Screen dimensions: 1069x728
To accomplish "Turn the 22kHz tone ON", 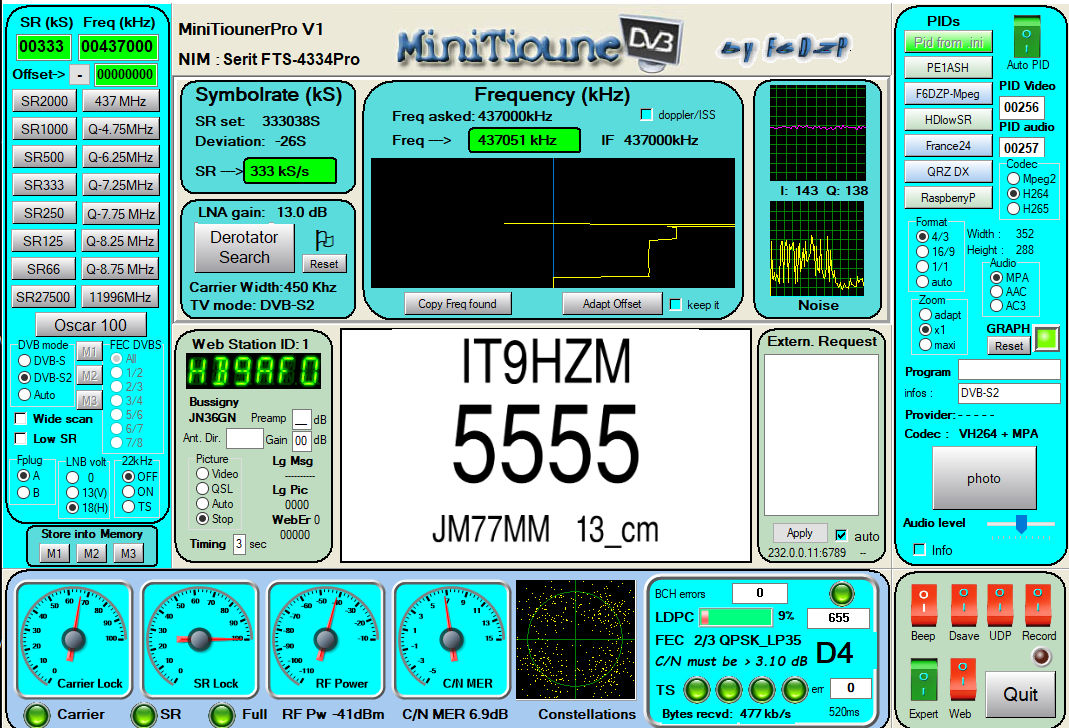I will coord(128,491).
